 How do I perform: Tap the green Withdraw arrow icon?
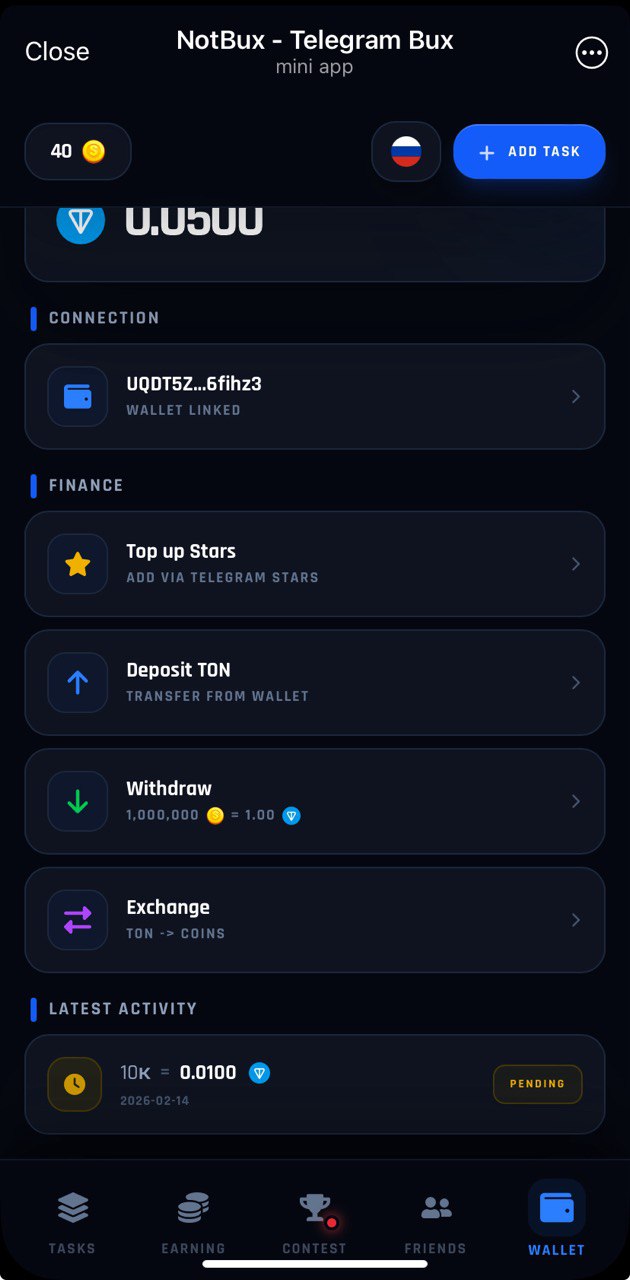[77, 801]
